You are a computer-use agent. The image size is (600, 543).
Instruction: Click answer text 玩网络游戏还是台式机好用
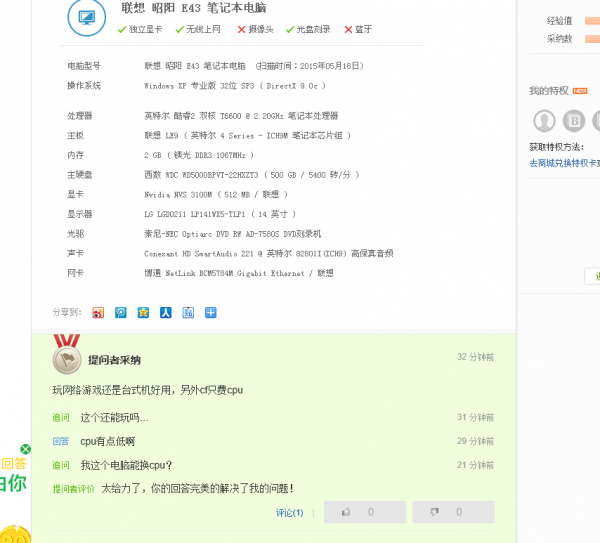[x=148, y=390]
